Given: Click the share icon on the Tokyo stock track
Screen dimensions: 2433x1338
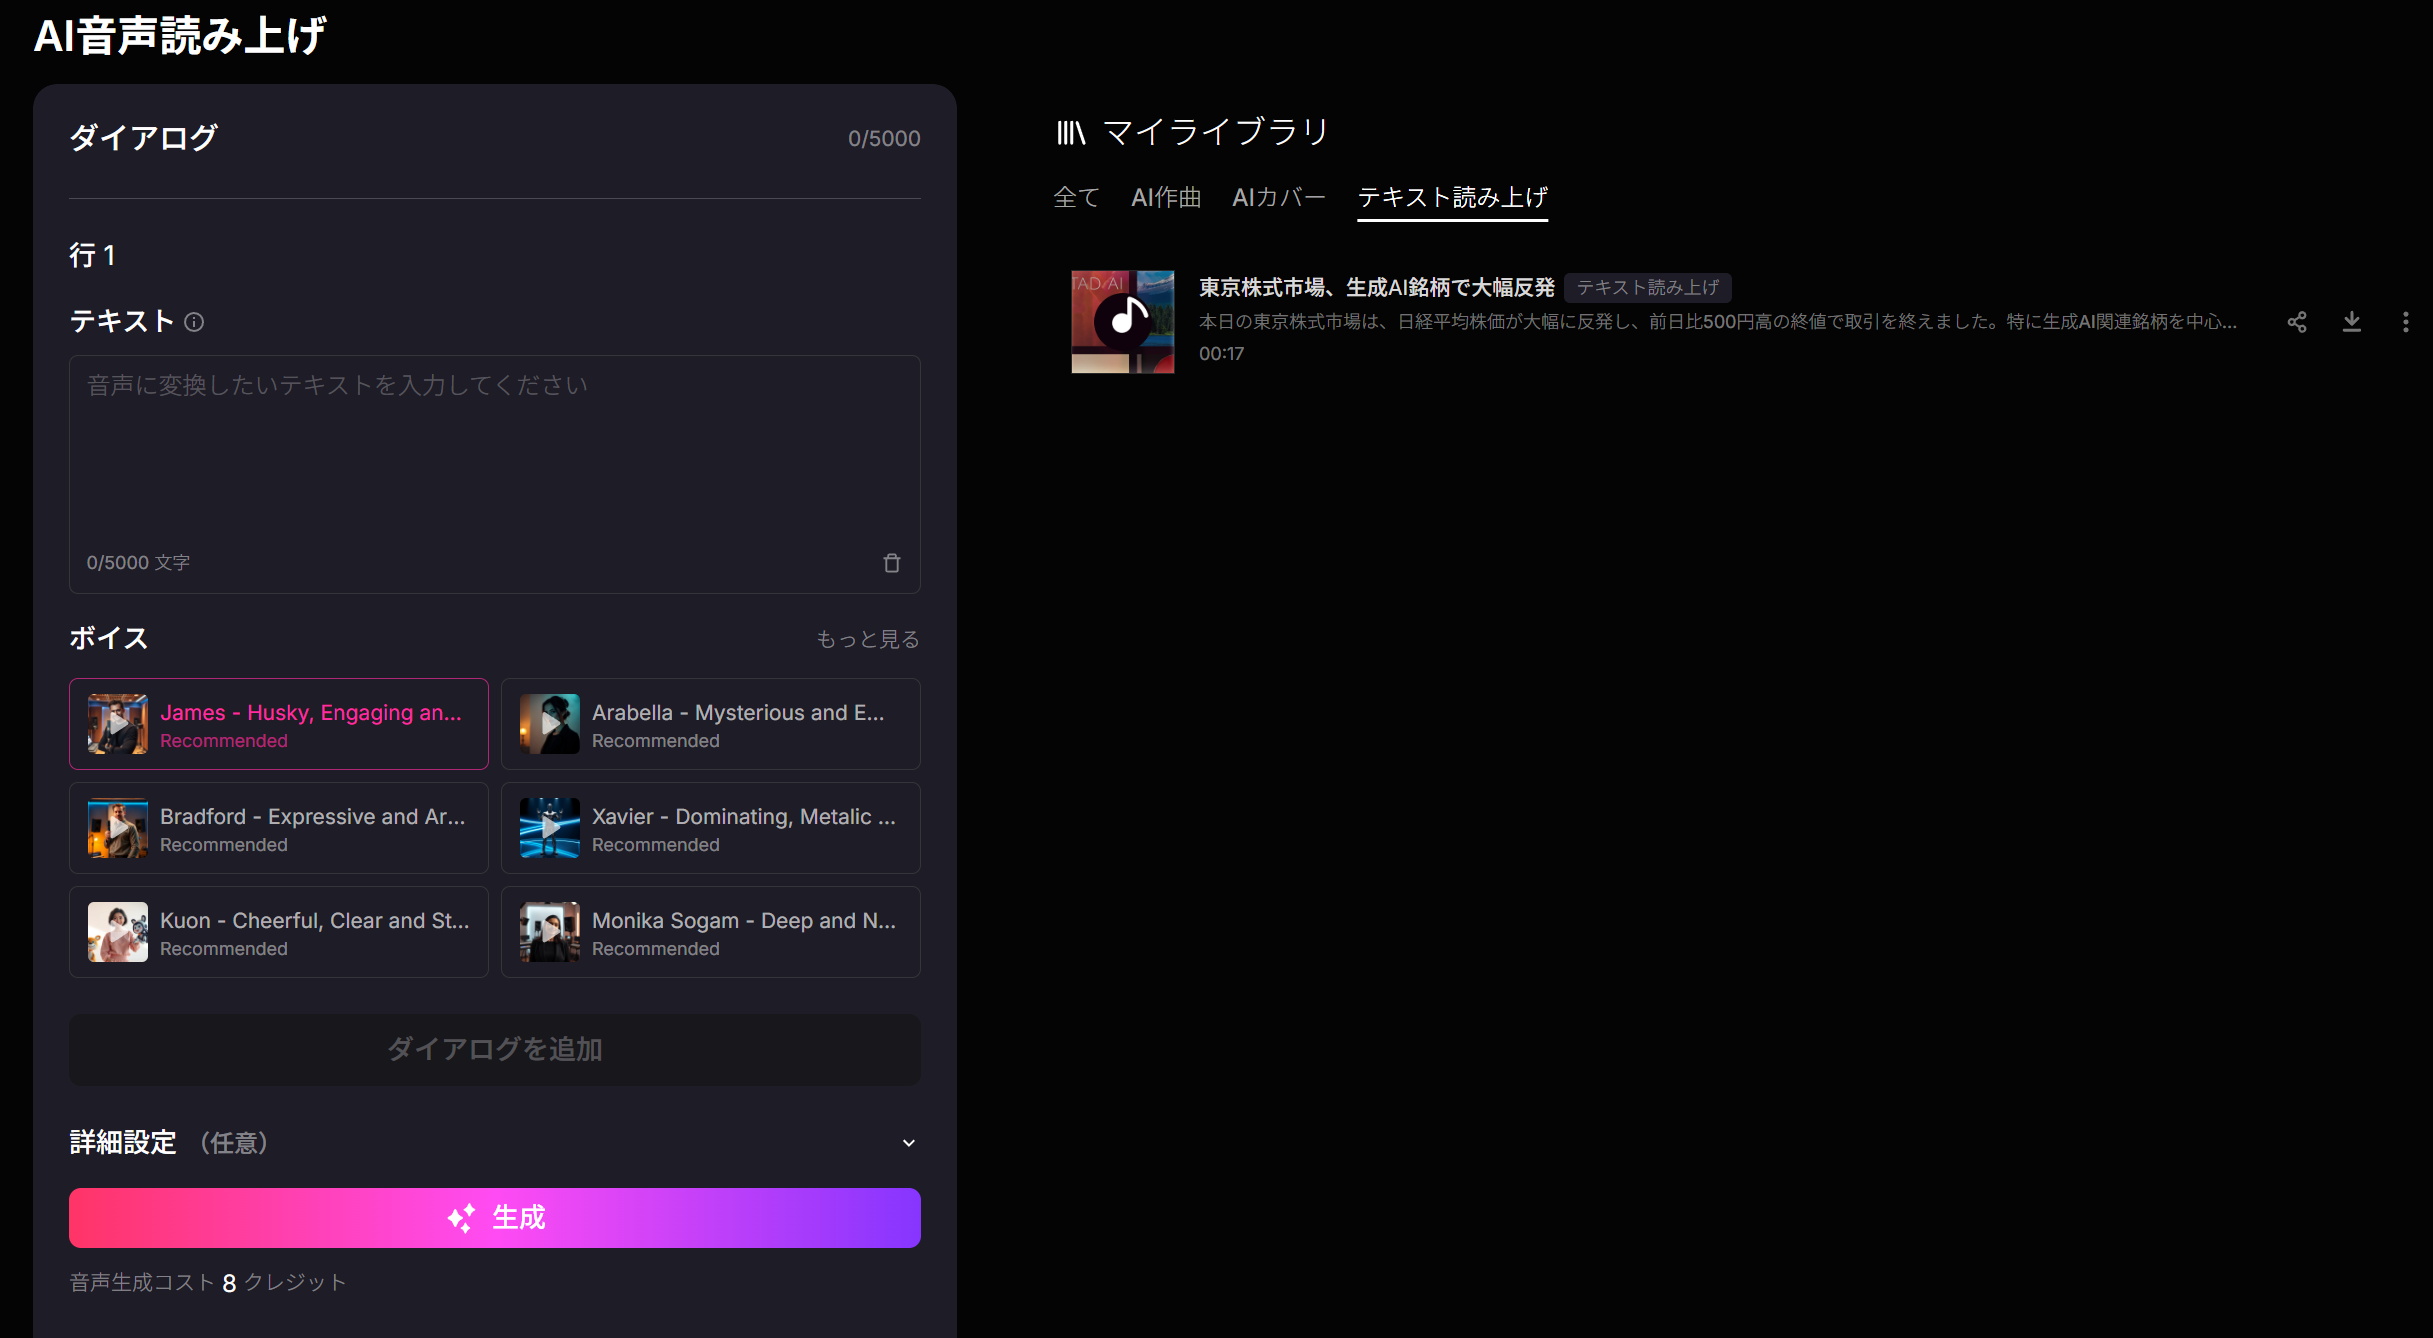Looking at the screenshot, I should coord(2297,322).
